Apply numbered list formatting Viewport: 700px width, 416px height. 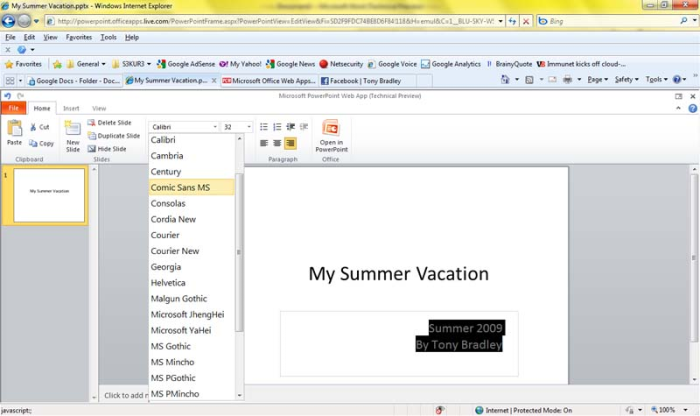277,127
